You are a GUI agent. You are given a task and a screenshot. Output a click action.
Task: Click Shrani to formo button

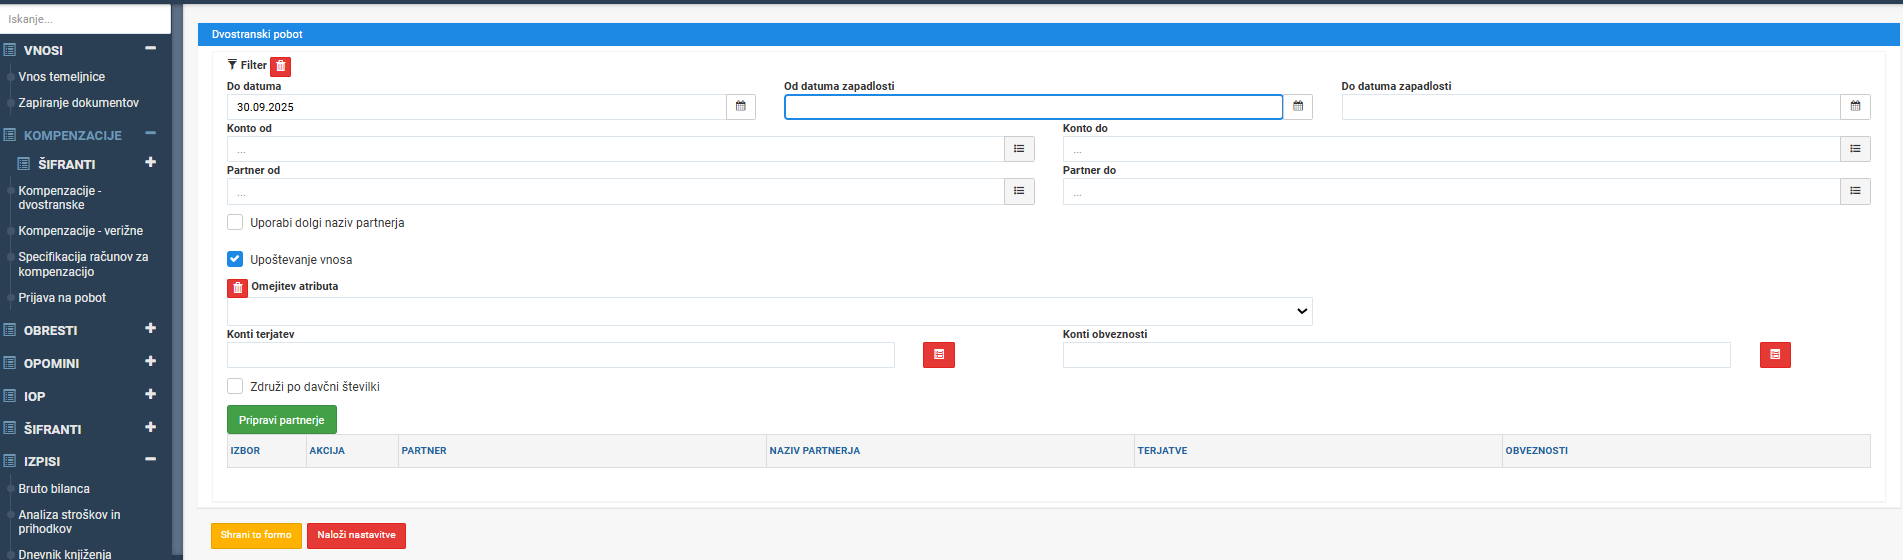click(x=256, y=535)
